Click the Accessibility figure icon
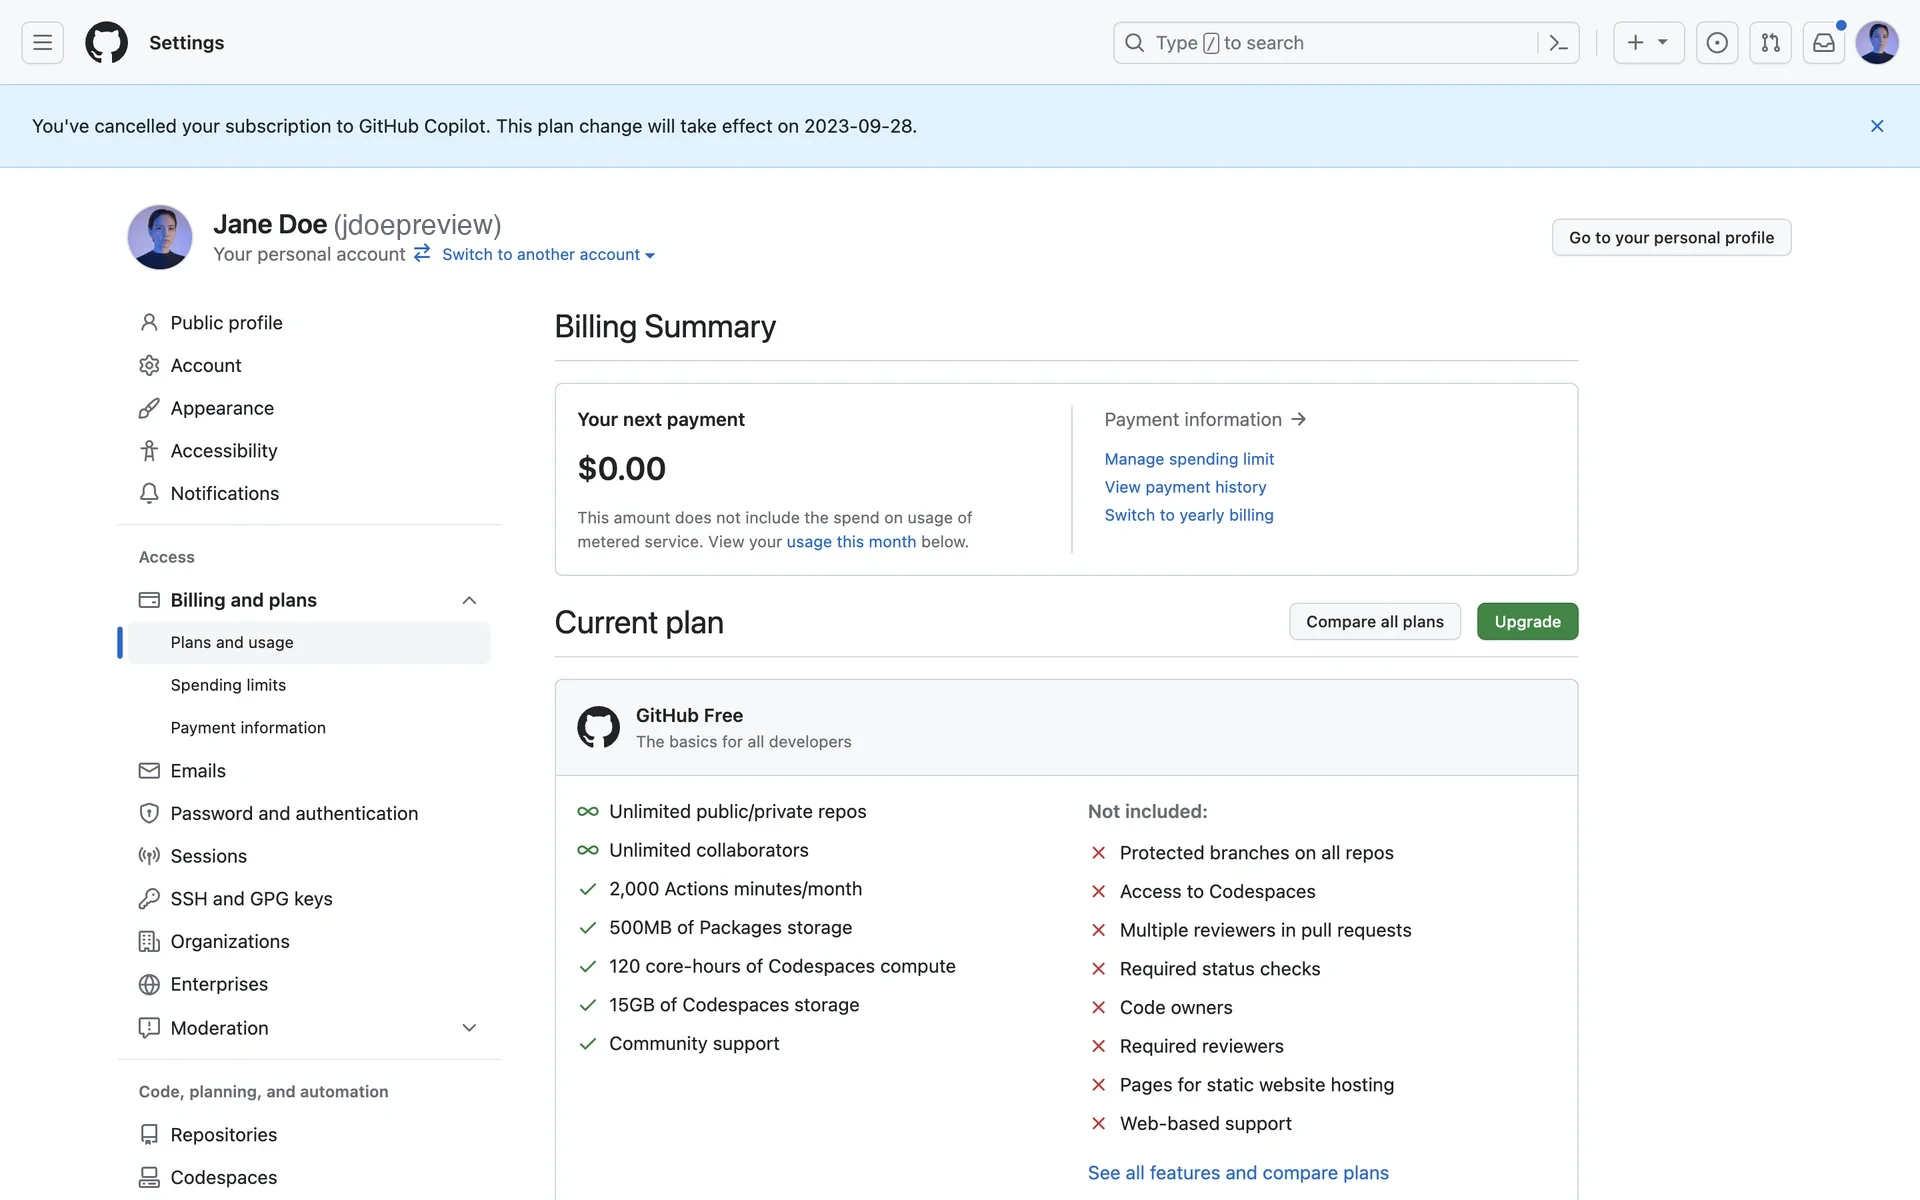The width and height of the screenshot is (1920, 1200). tap(149, 451)
